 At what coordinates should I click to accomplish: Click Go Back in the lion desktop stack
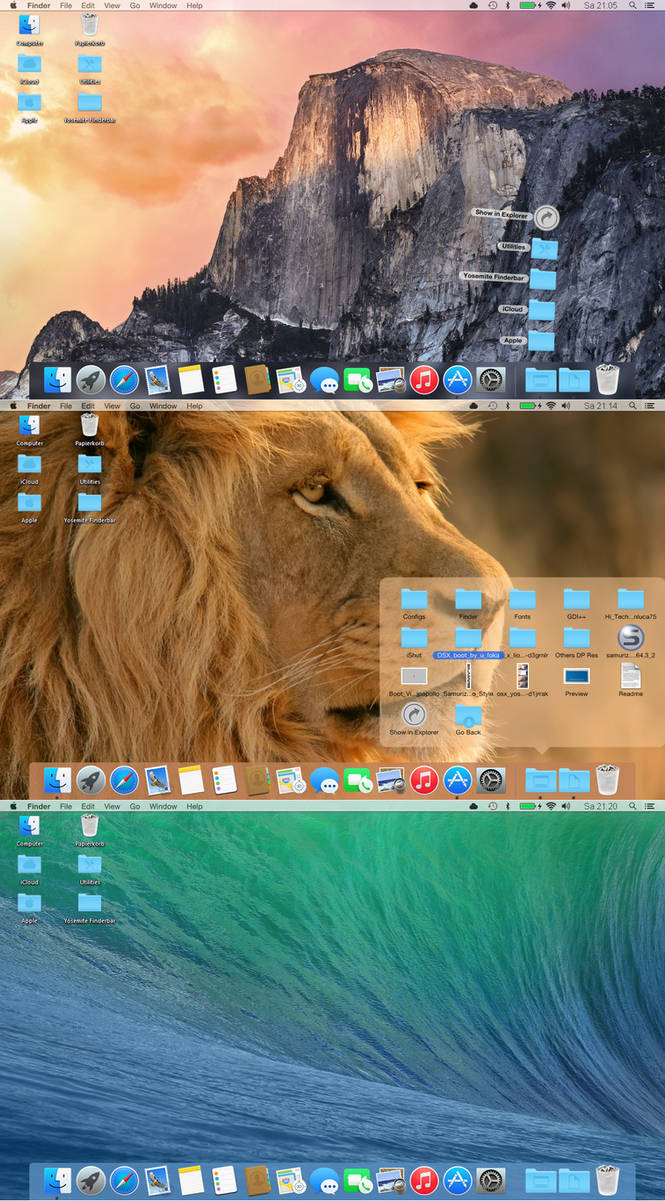[x=468, y=715]
